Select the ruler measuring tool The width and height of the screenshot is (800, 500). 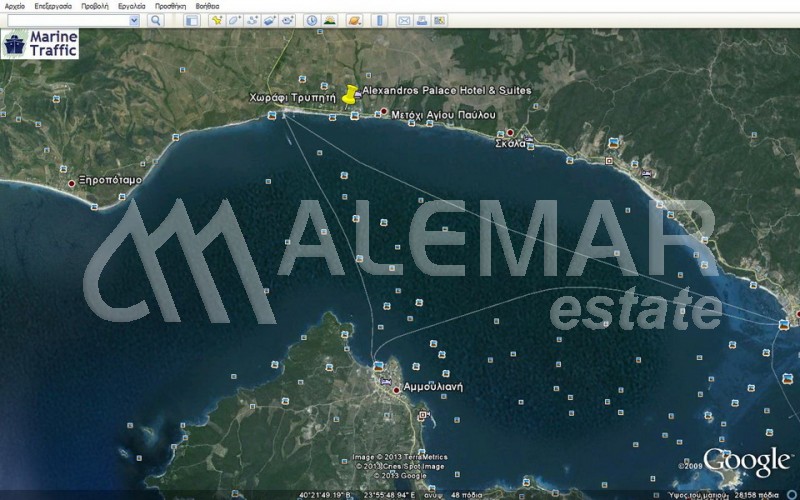click(379, 20)
